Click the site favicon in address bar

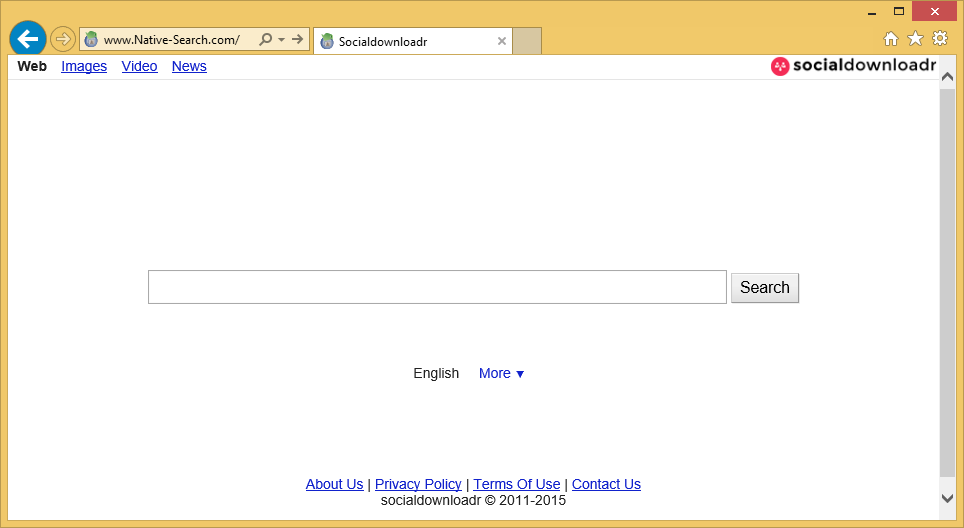pos(91,39)
